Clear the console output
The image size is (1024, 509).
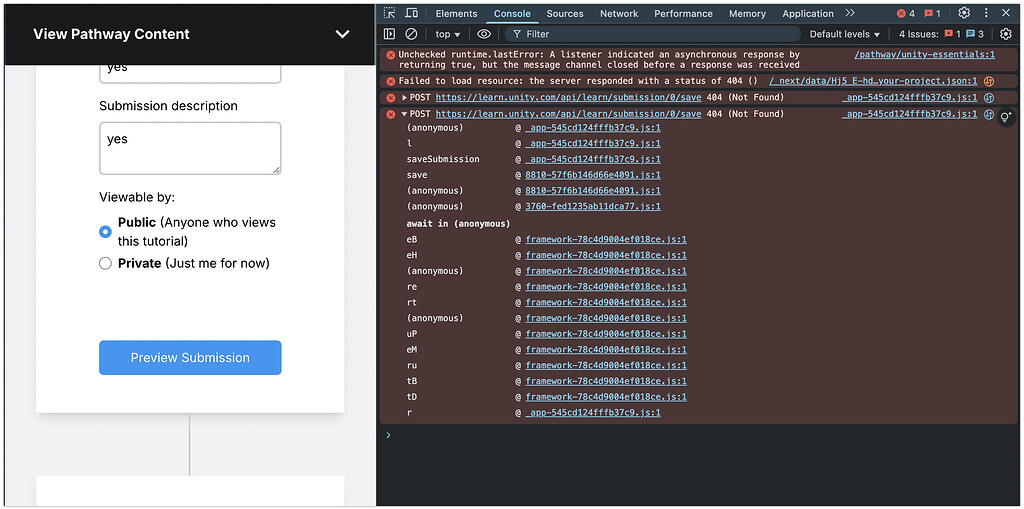[410, 34]
